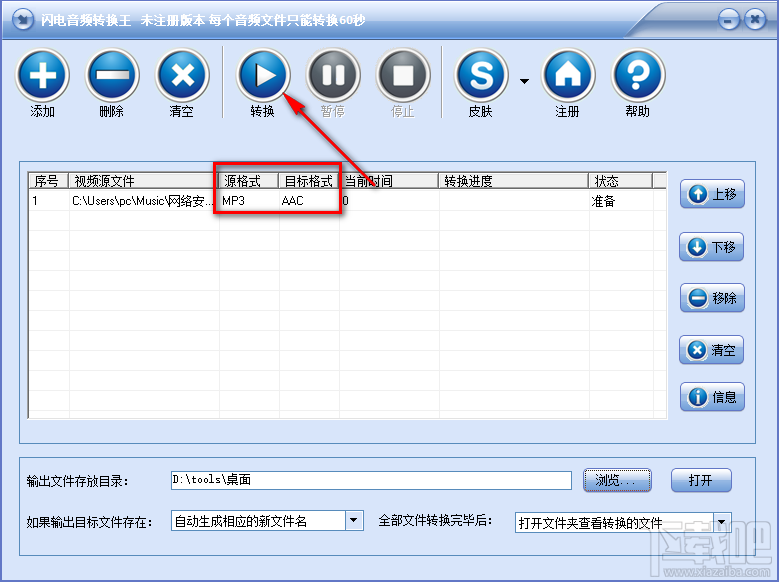This screenshot has width=779, height=582.
Task: Click the 序号 column header
Action: point(48,181)
